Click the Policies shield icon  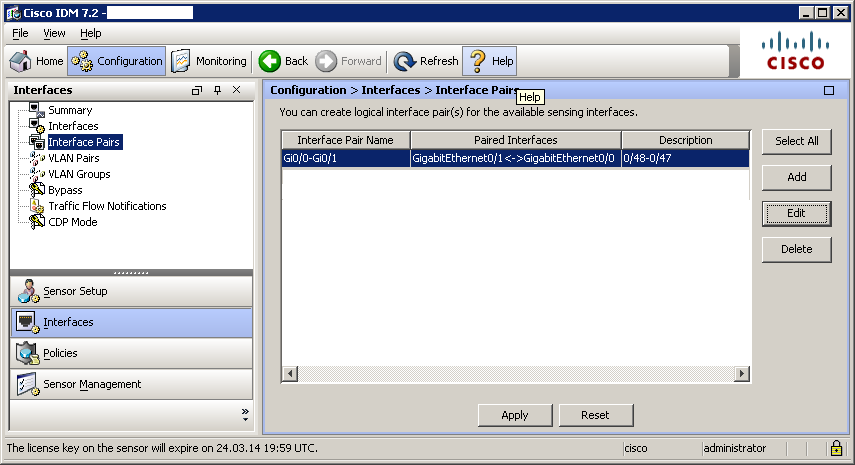(x=27, y=353)
